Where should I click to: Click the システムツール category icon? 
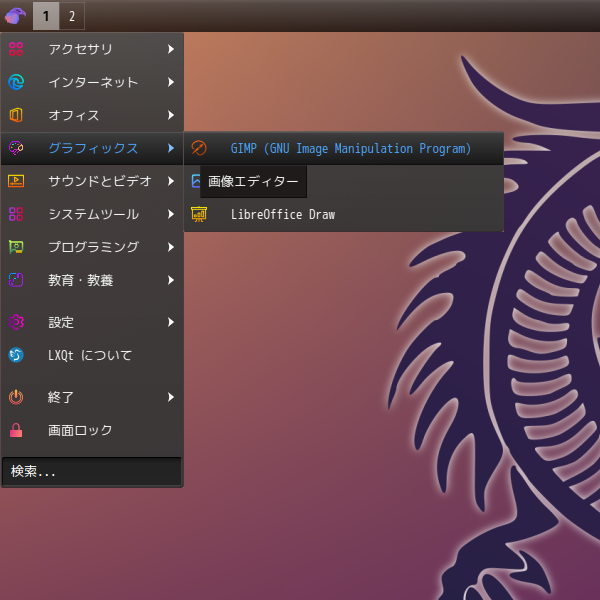pos(16,214)
